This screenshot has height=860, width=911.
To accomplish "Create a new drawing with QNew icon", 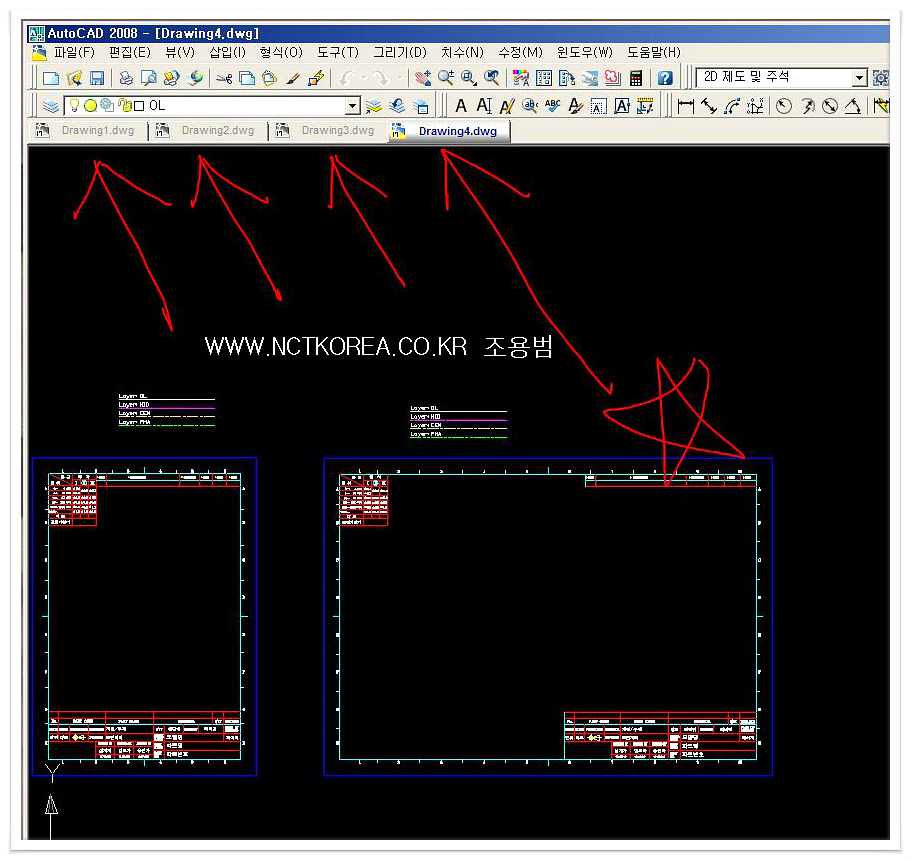I will coord(51,78).
